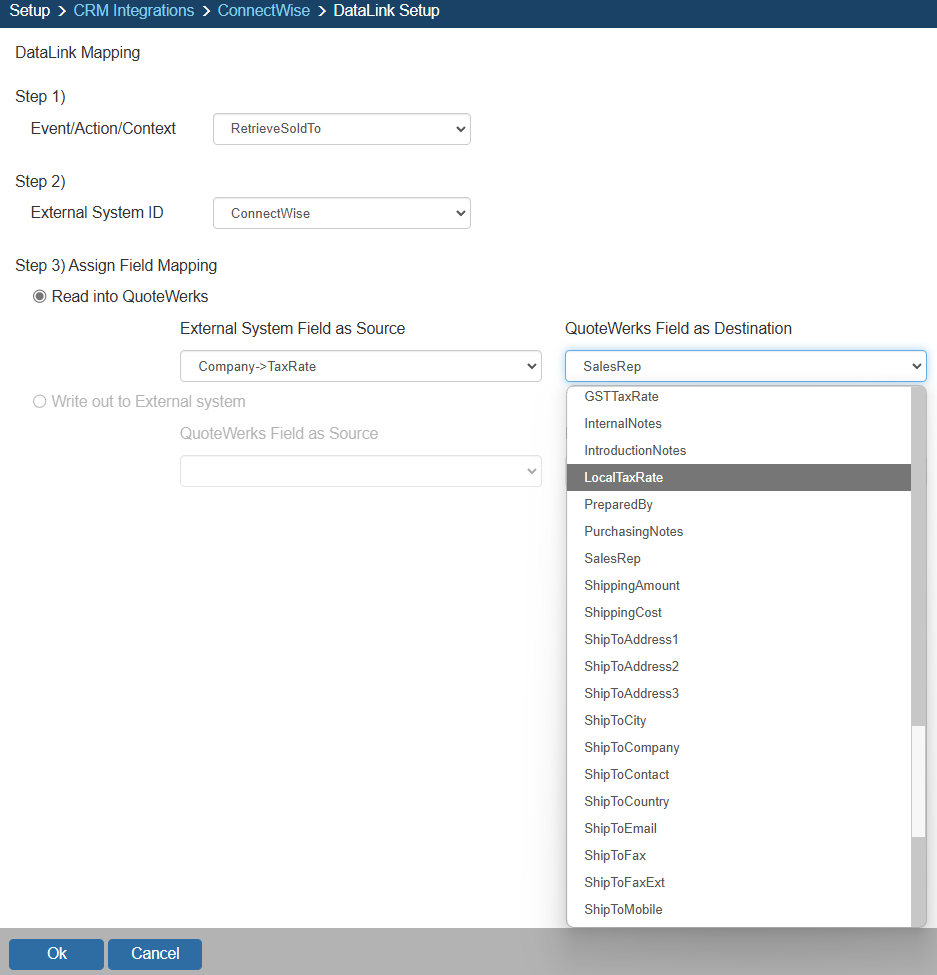This screenshot has width=937, height=975.
Task: Open External System Field as Source dropdown
Action: (360, 366)
